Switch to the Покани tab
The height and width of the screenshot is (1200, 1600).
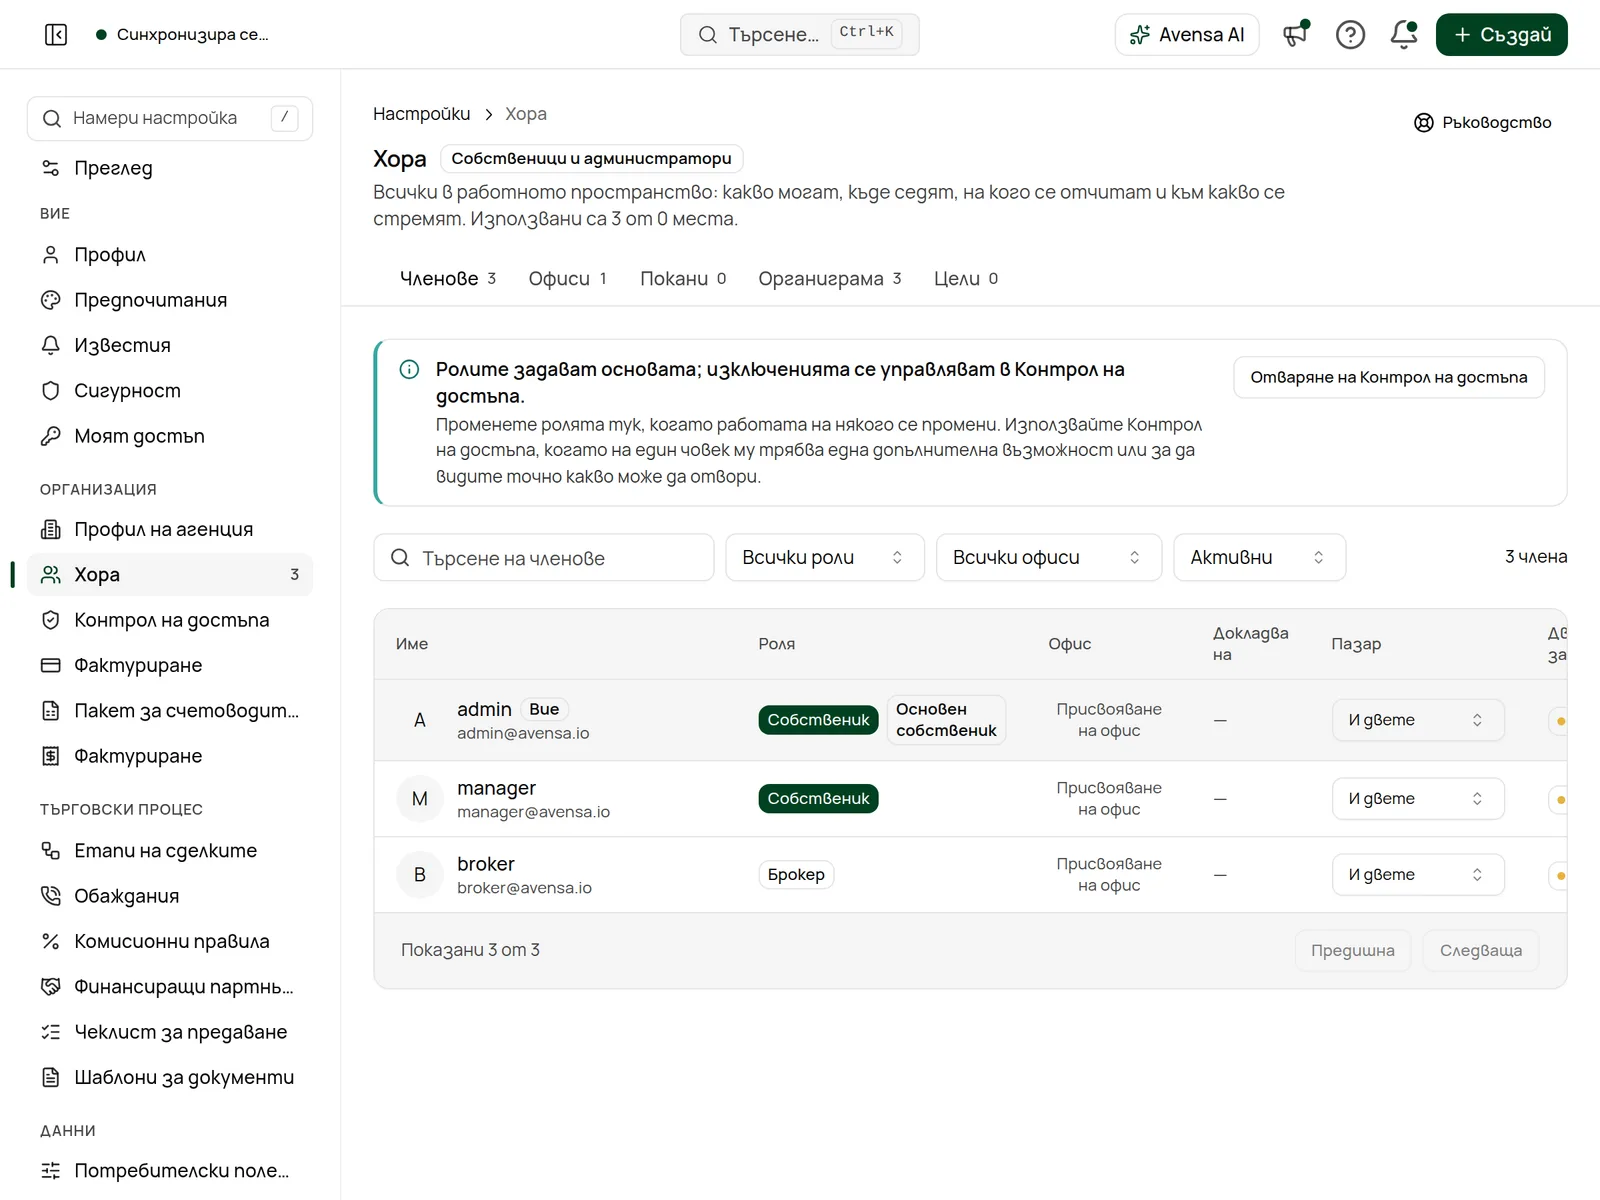coord(683,278)
